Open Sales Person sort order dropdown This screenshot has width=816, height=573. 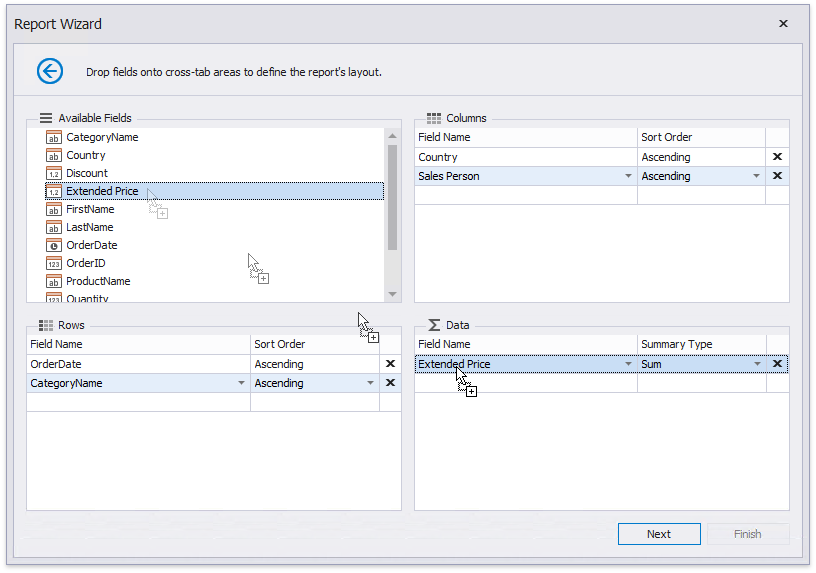(x=756, y=176)
